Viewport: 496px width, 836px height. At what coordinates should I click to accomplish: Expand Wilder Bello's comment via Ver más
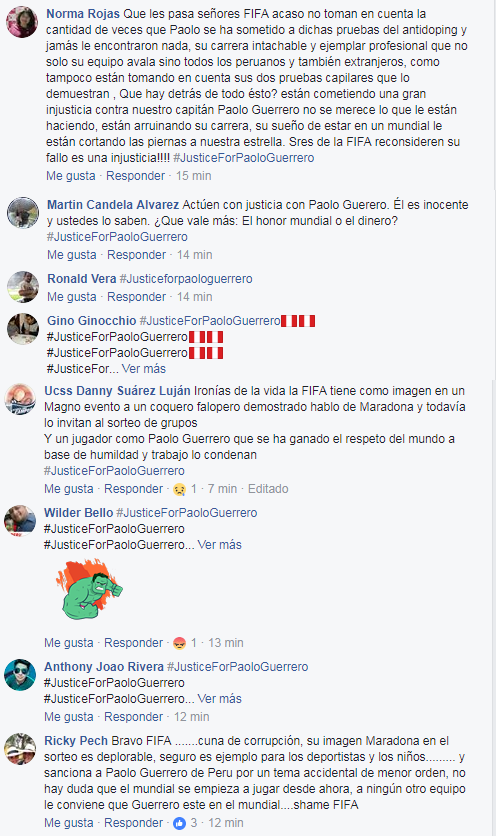click(x=219, y=544)
